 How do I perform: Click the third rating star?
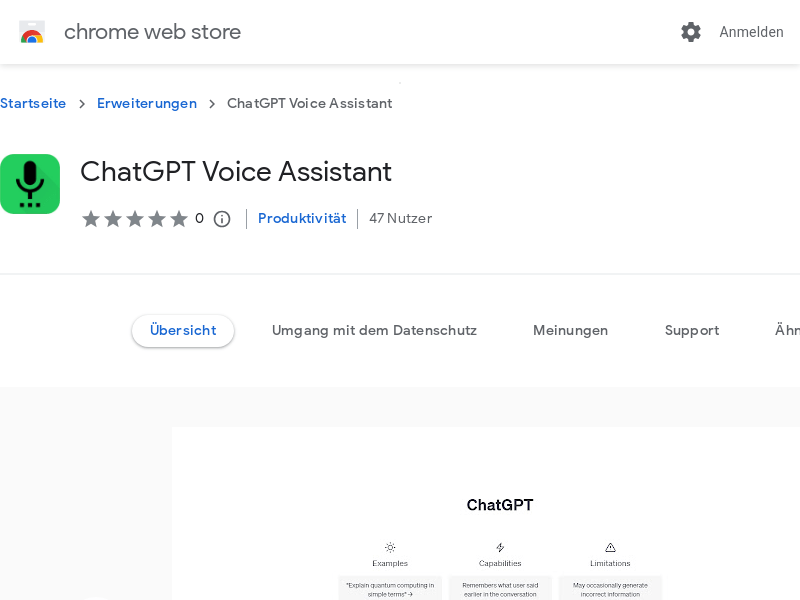tap(135, 219)
